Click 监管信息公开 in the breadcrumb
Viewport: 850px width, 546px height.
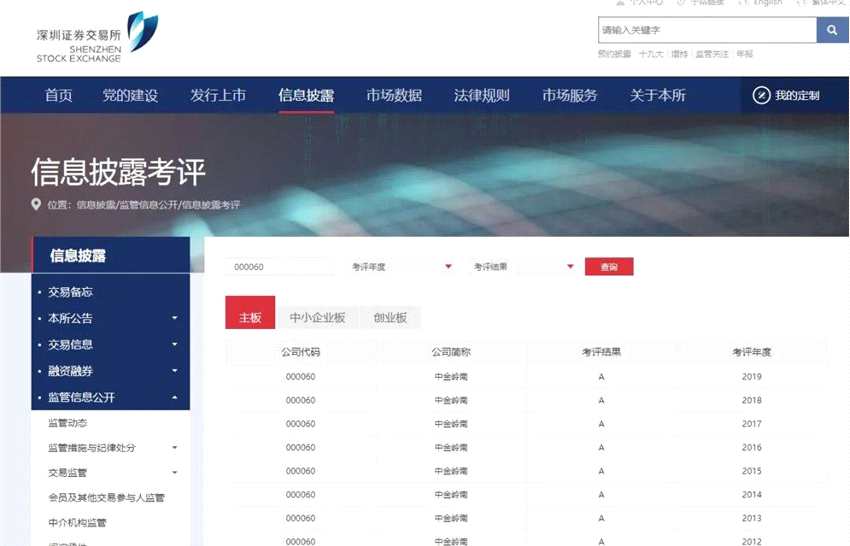[x=148, y=204]
